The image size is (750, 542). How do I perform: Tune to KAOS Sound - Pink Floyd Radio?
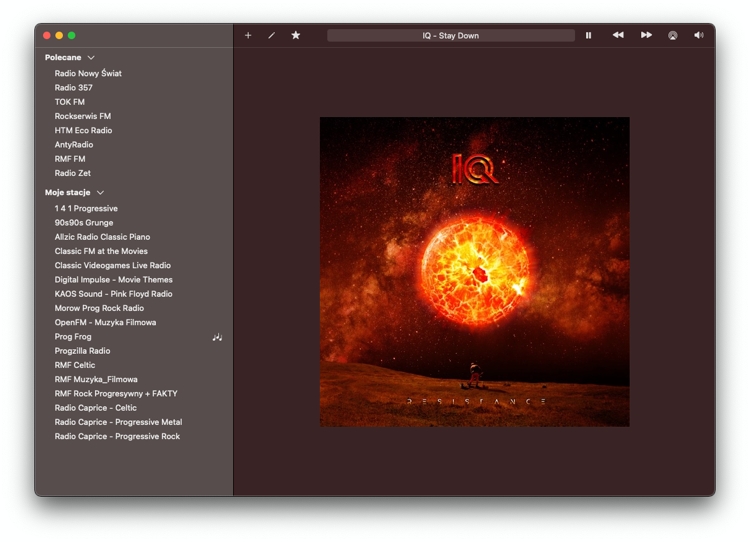point(113,294)
